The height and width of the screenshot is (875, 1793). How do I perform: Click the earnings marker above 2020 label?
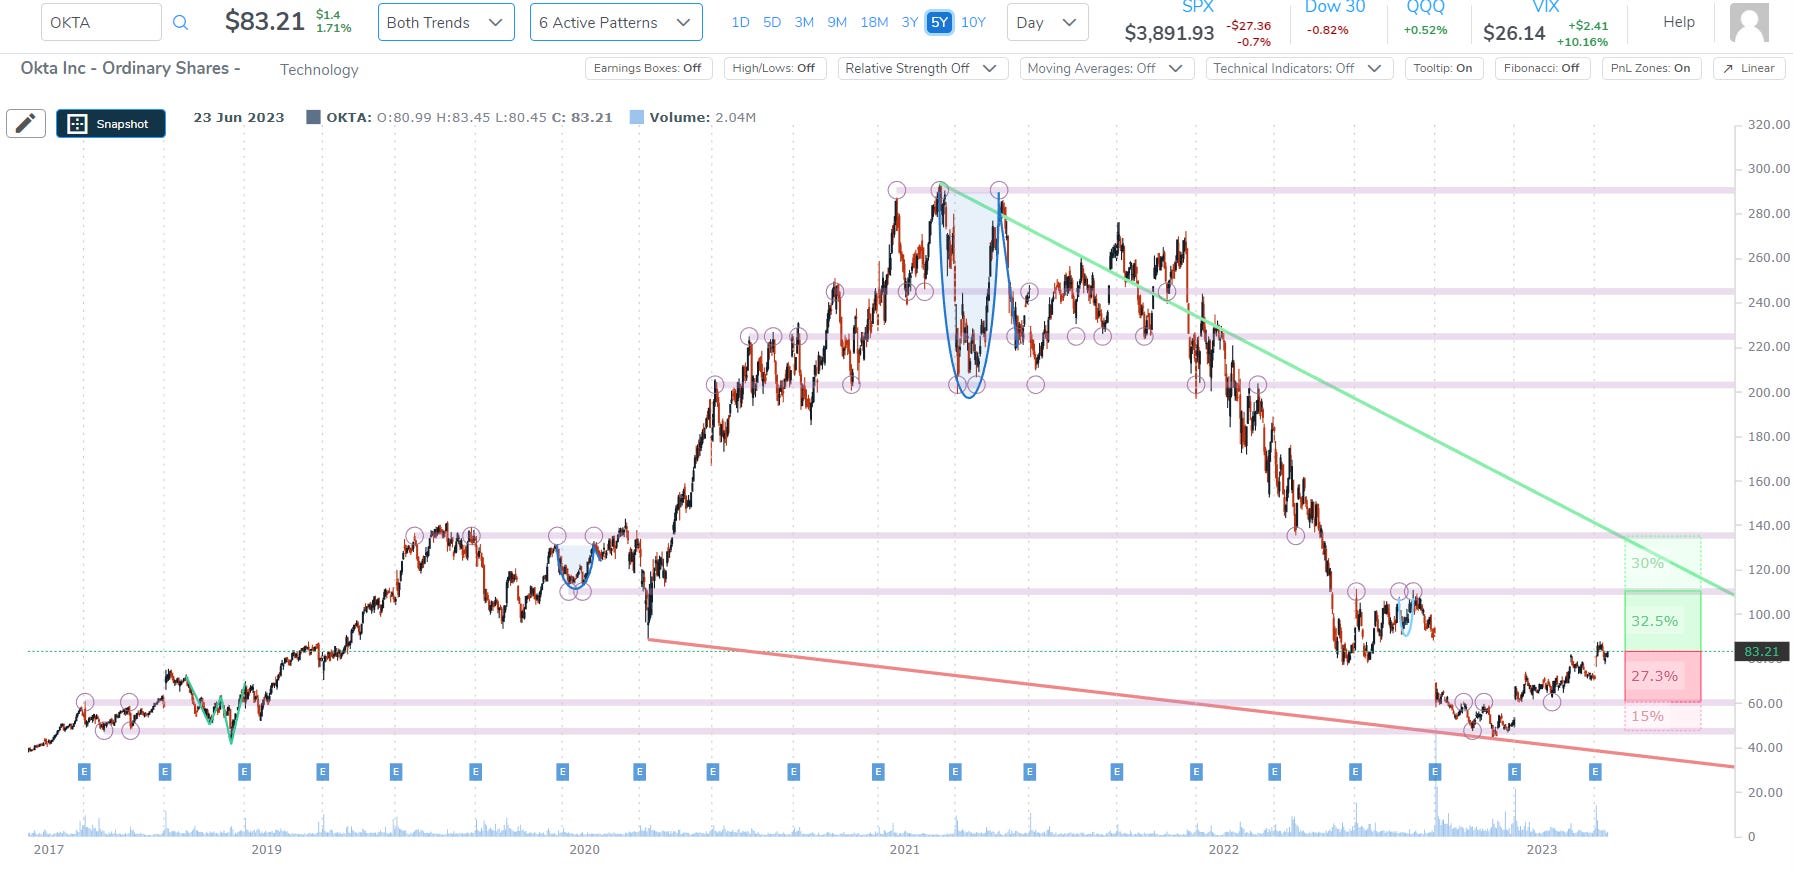point(563,771)
